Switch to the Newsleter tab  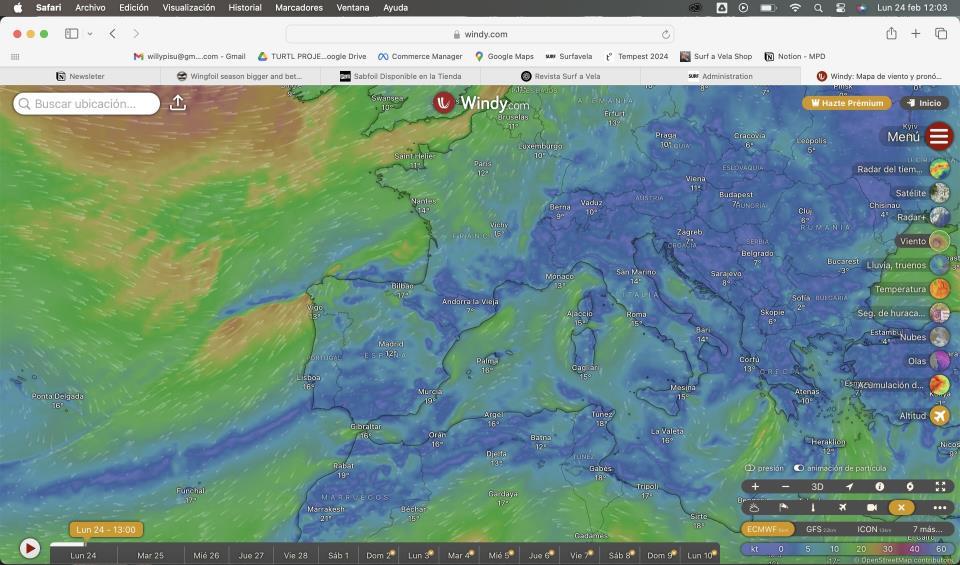pyautogui.click(x=80, y=76)
